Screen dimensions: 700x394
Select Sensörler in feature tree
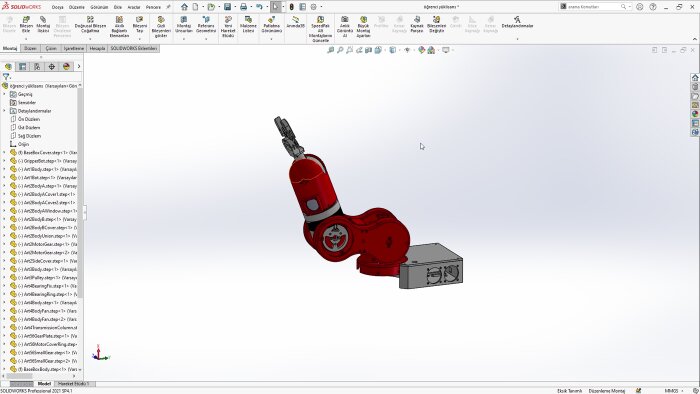pyautogui.click(x=27, y=103)
